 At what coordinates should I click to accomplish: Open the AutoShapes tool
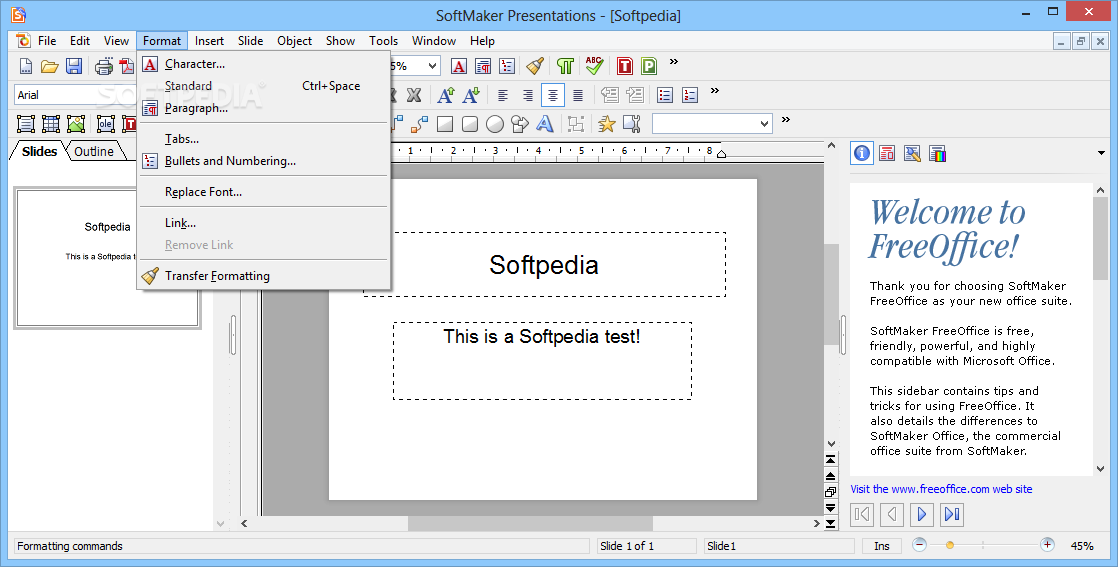click(520, 124)
